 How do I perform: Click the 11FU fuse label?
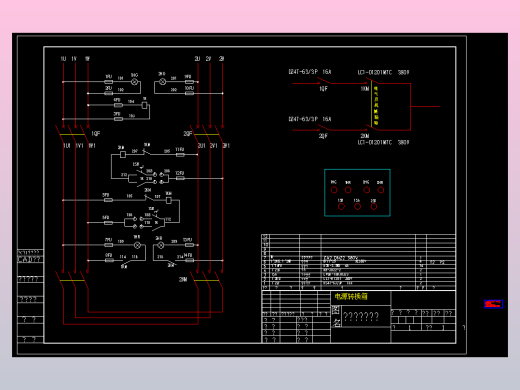(180, 150)
